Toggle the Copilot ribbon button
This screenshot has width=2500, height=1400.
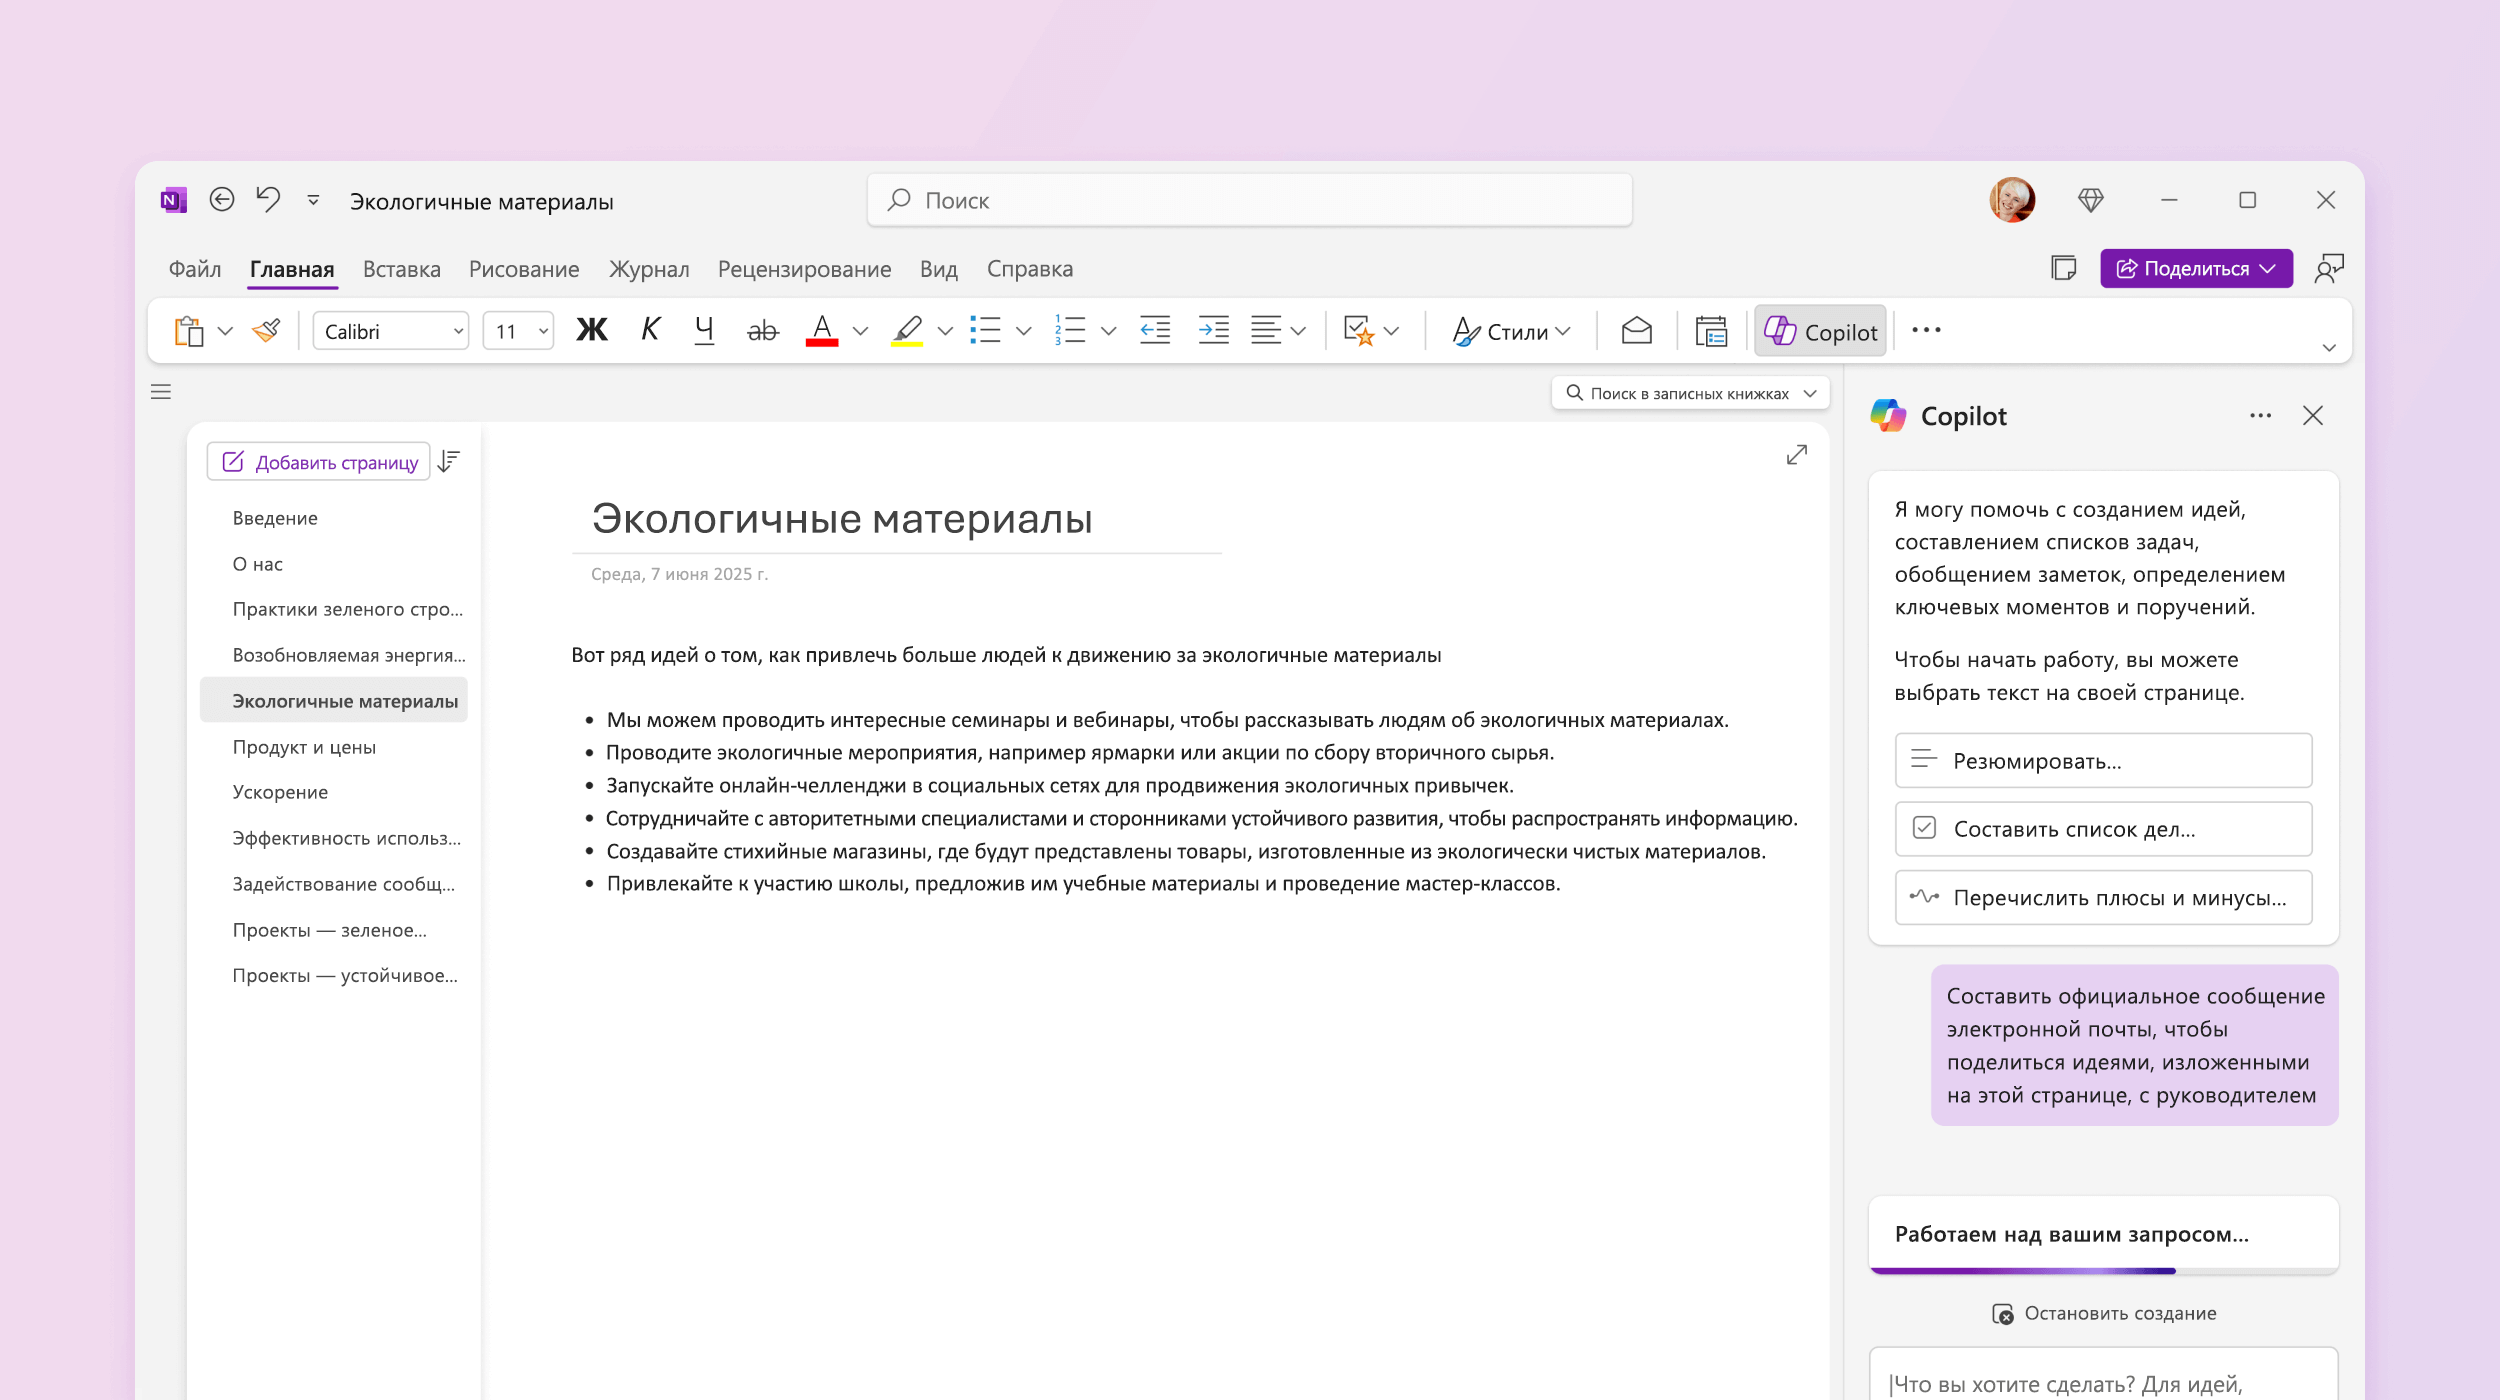pos(1820,331)
